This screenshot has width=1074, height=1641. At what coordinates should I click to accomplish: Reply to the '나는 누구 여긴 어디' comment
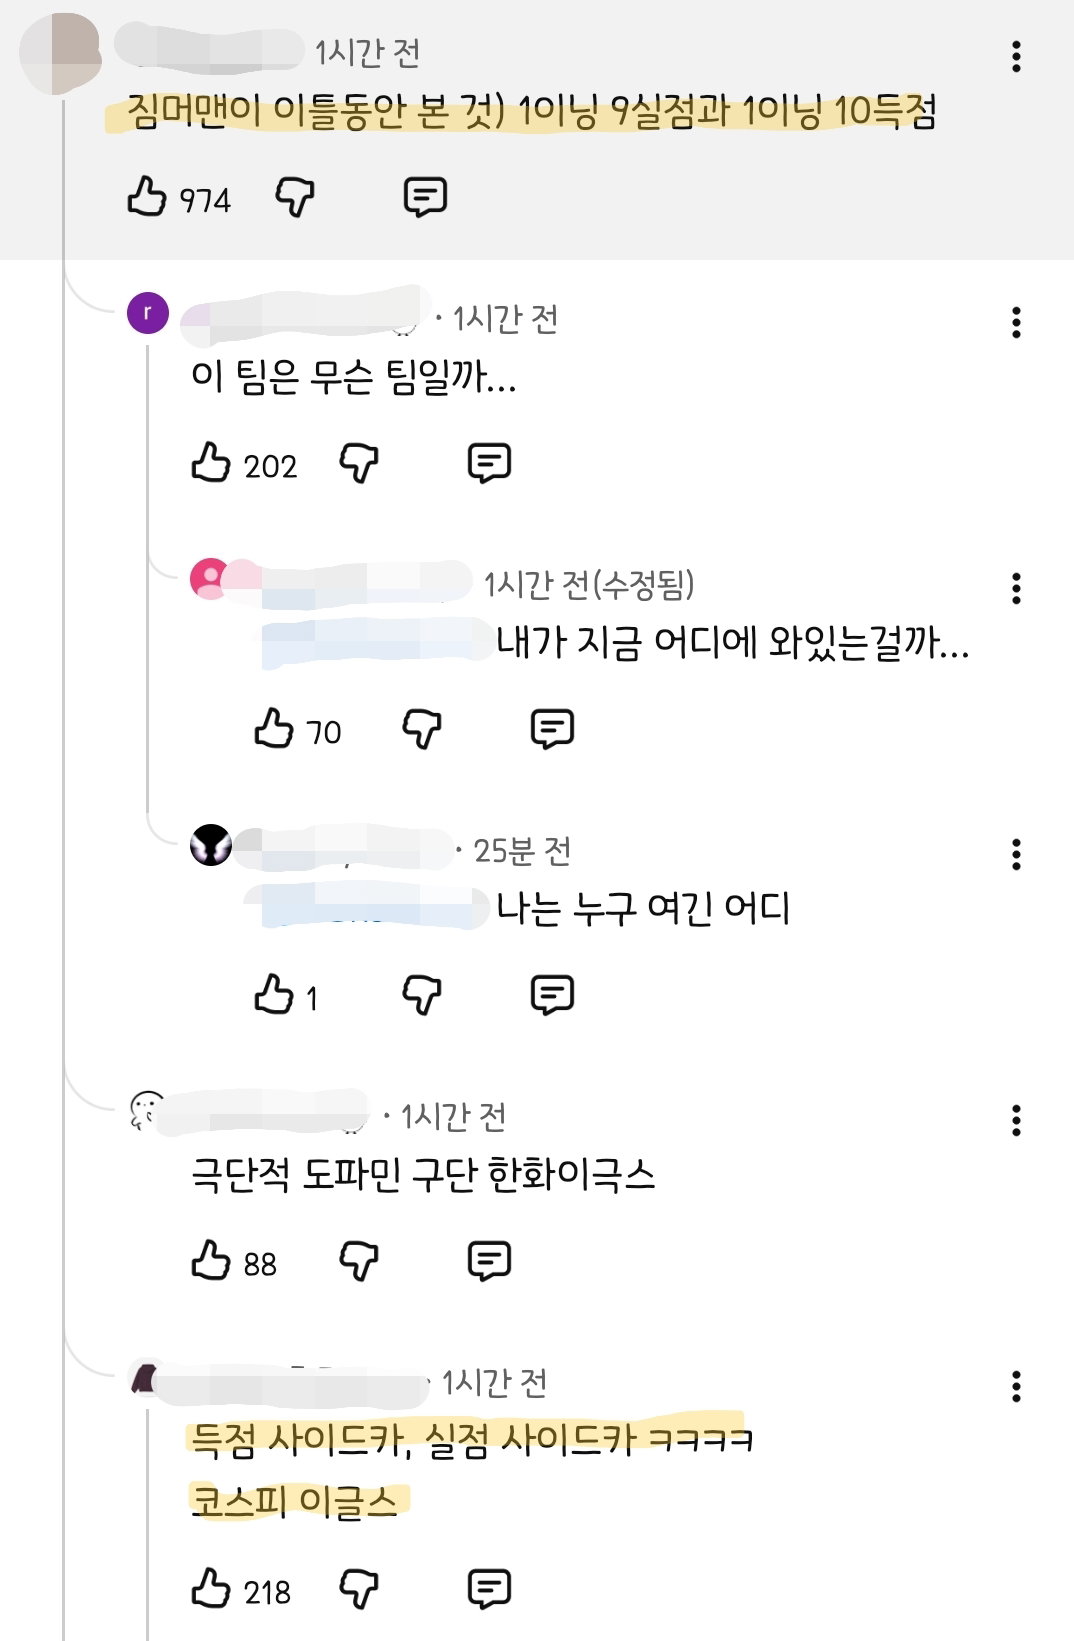coord(552,995)
